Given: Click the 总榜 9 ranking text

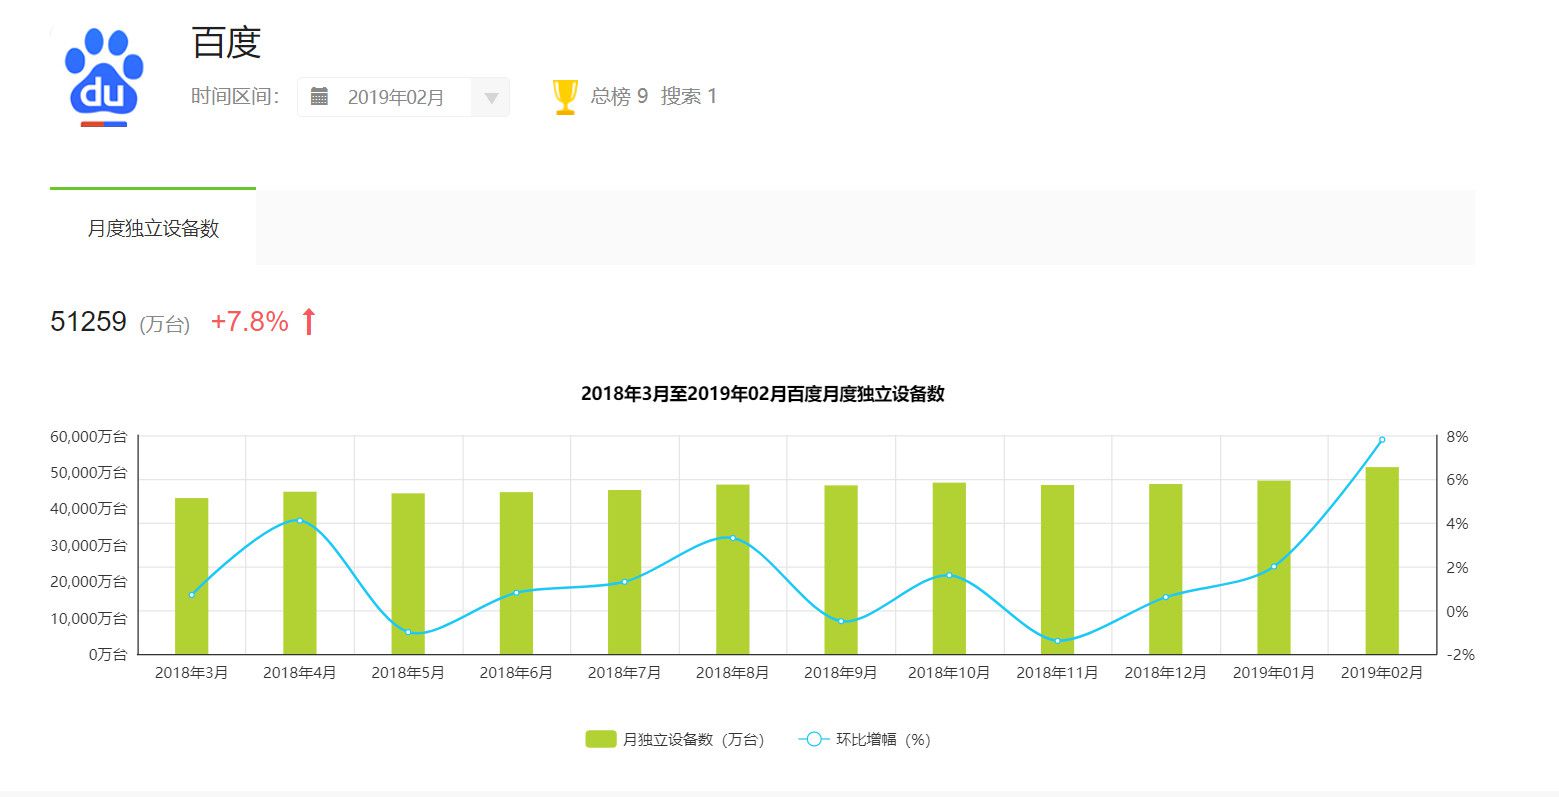Looking at the screenshot, I should pyautogui.click(x=619, y=96).
